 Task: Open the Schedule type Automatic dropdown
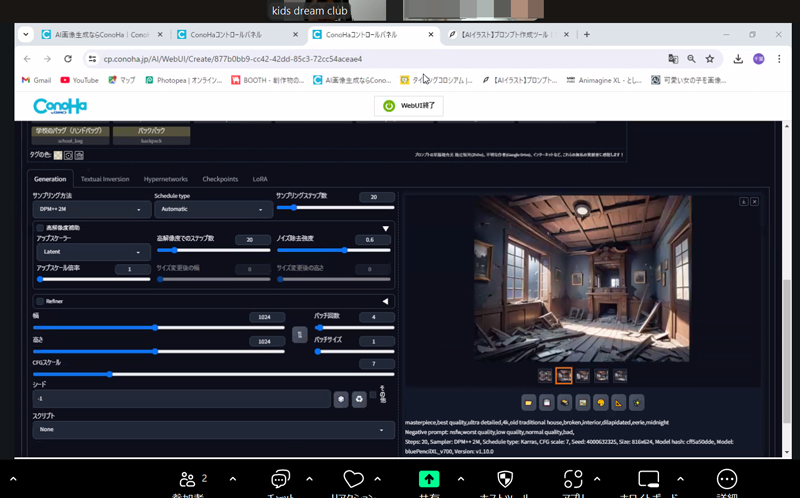213,210
